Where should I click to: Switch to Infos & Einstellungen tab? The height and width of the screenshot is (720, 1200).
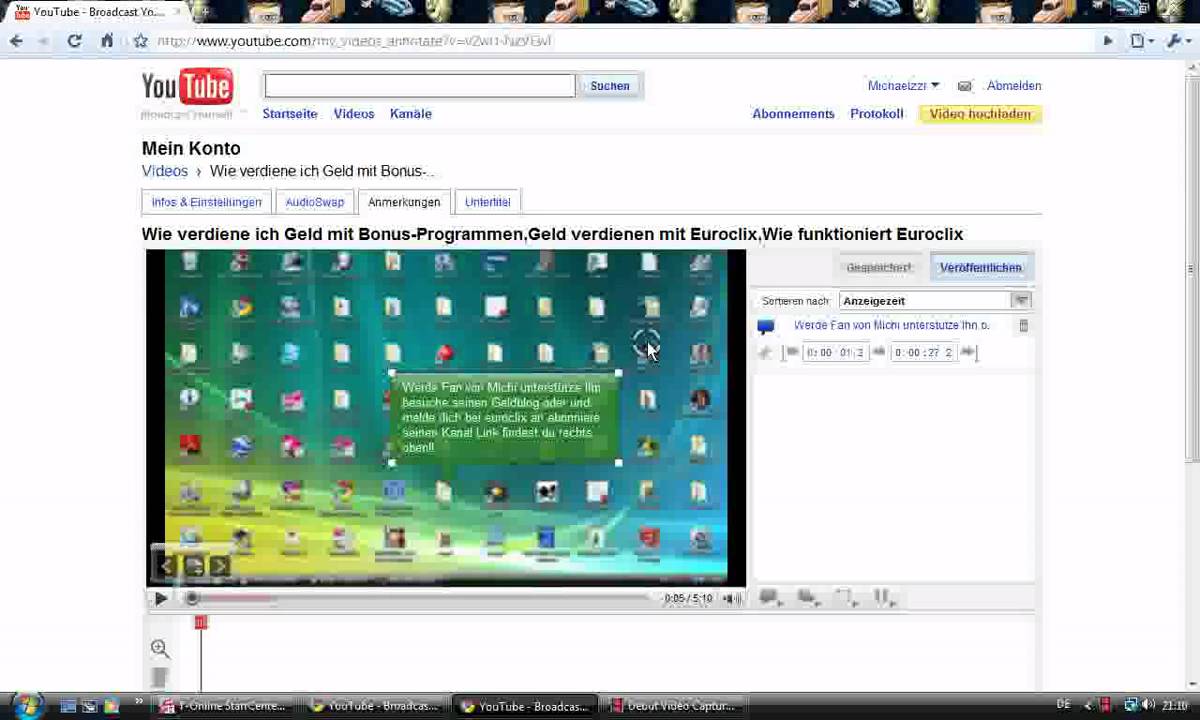click(x=206, y=202)
